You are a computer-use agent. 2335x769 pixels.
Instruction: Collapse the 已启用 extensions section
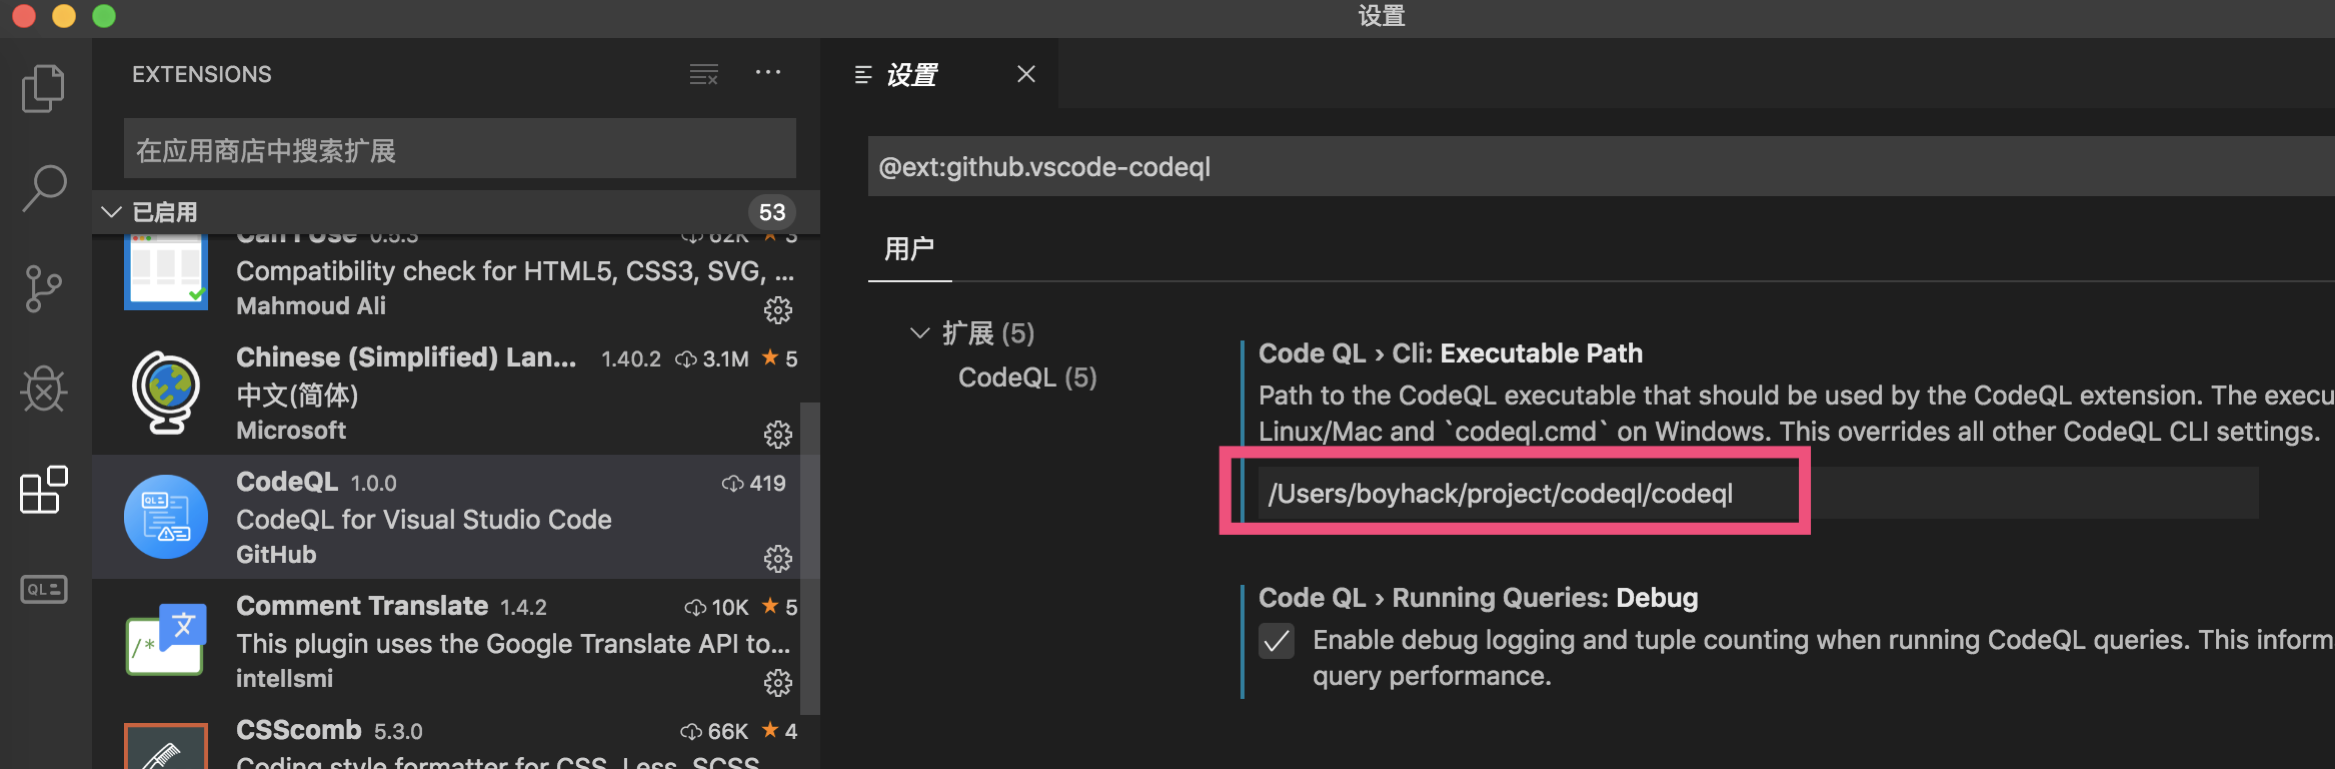(112, 212)
